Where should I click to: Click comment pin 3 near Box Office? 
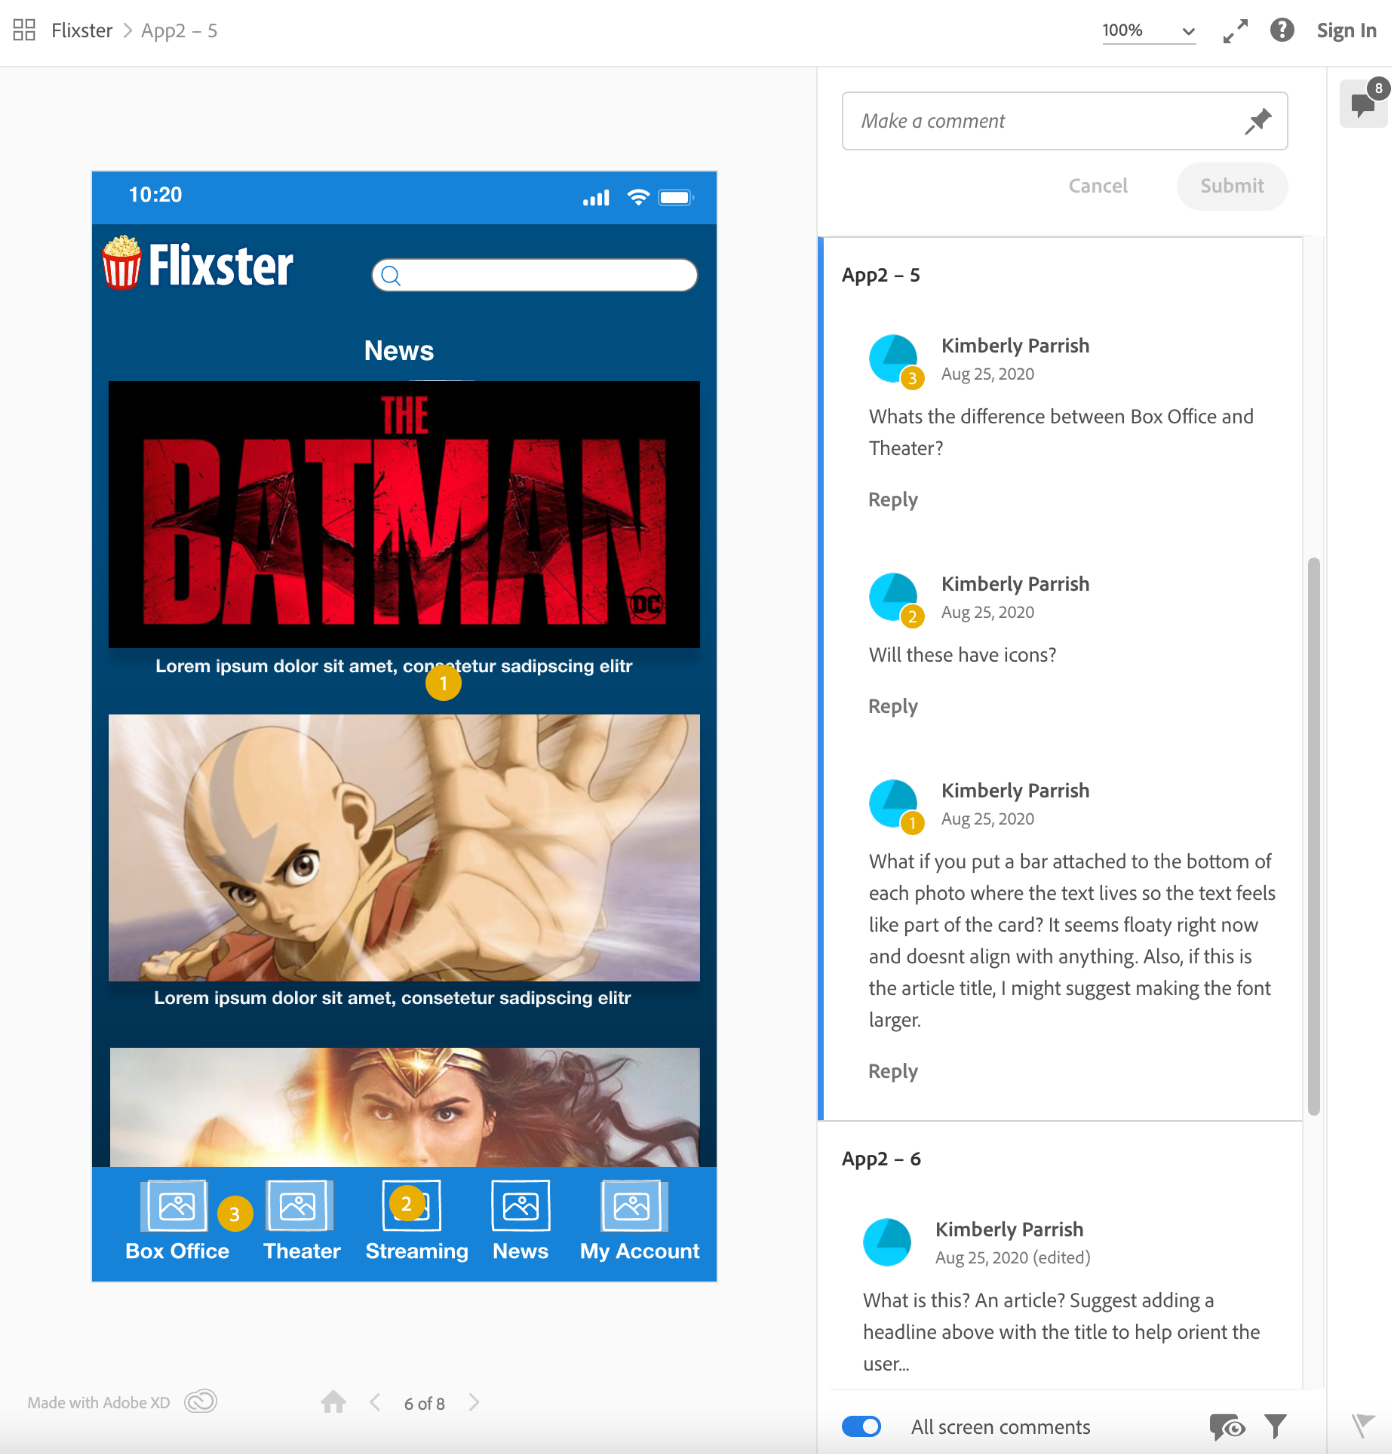234,1214
